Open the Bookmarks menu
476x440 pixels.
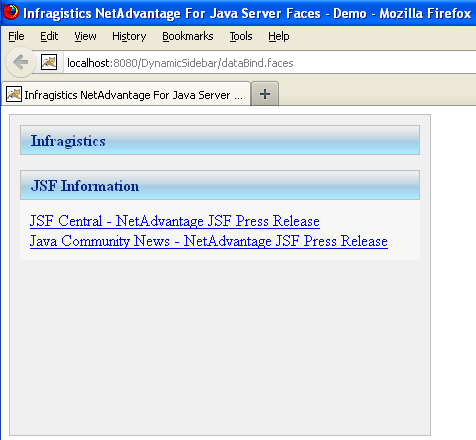coord(188,36)
